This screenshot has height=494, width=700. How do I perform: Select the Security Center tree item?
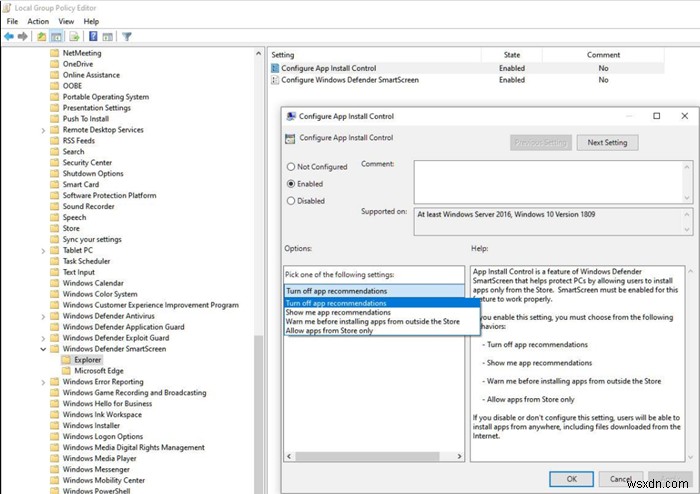click(87, 163)
